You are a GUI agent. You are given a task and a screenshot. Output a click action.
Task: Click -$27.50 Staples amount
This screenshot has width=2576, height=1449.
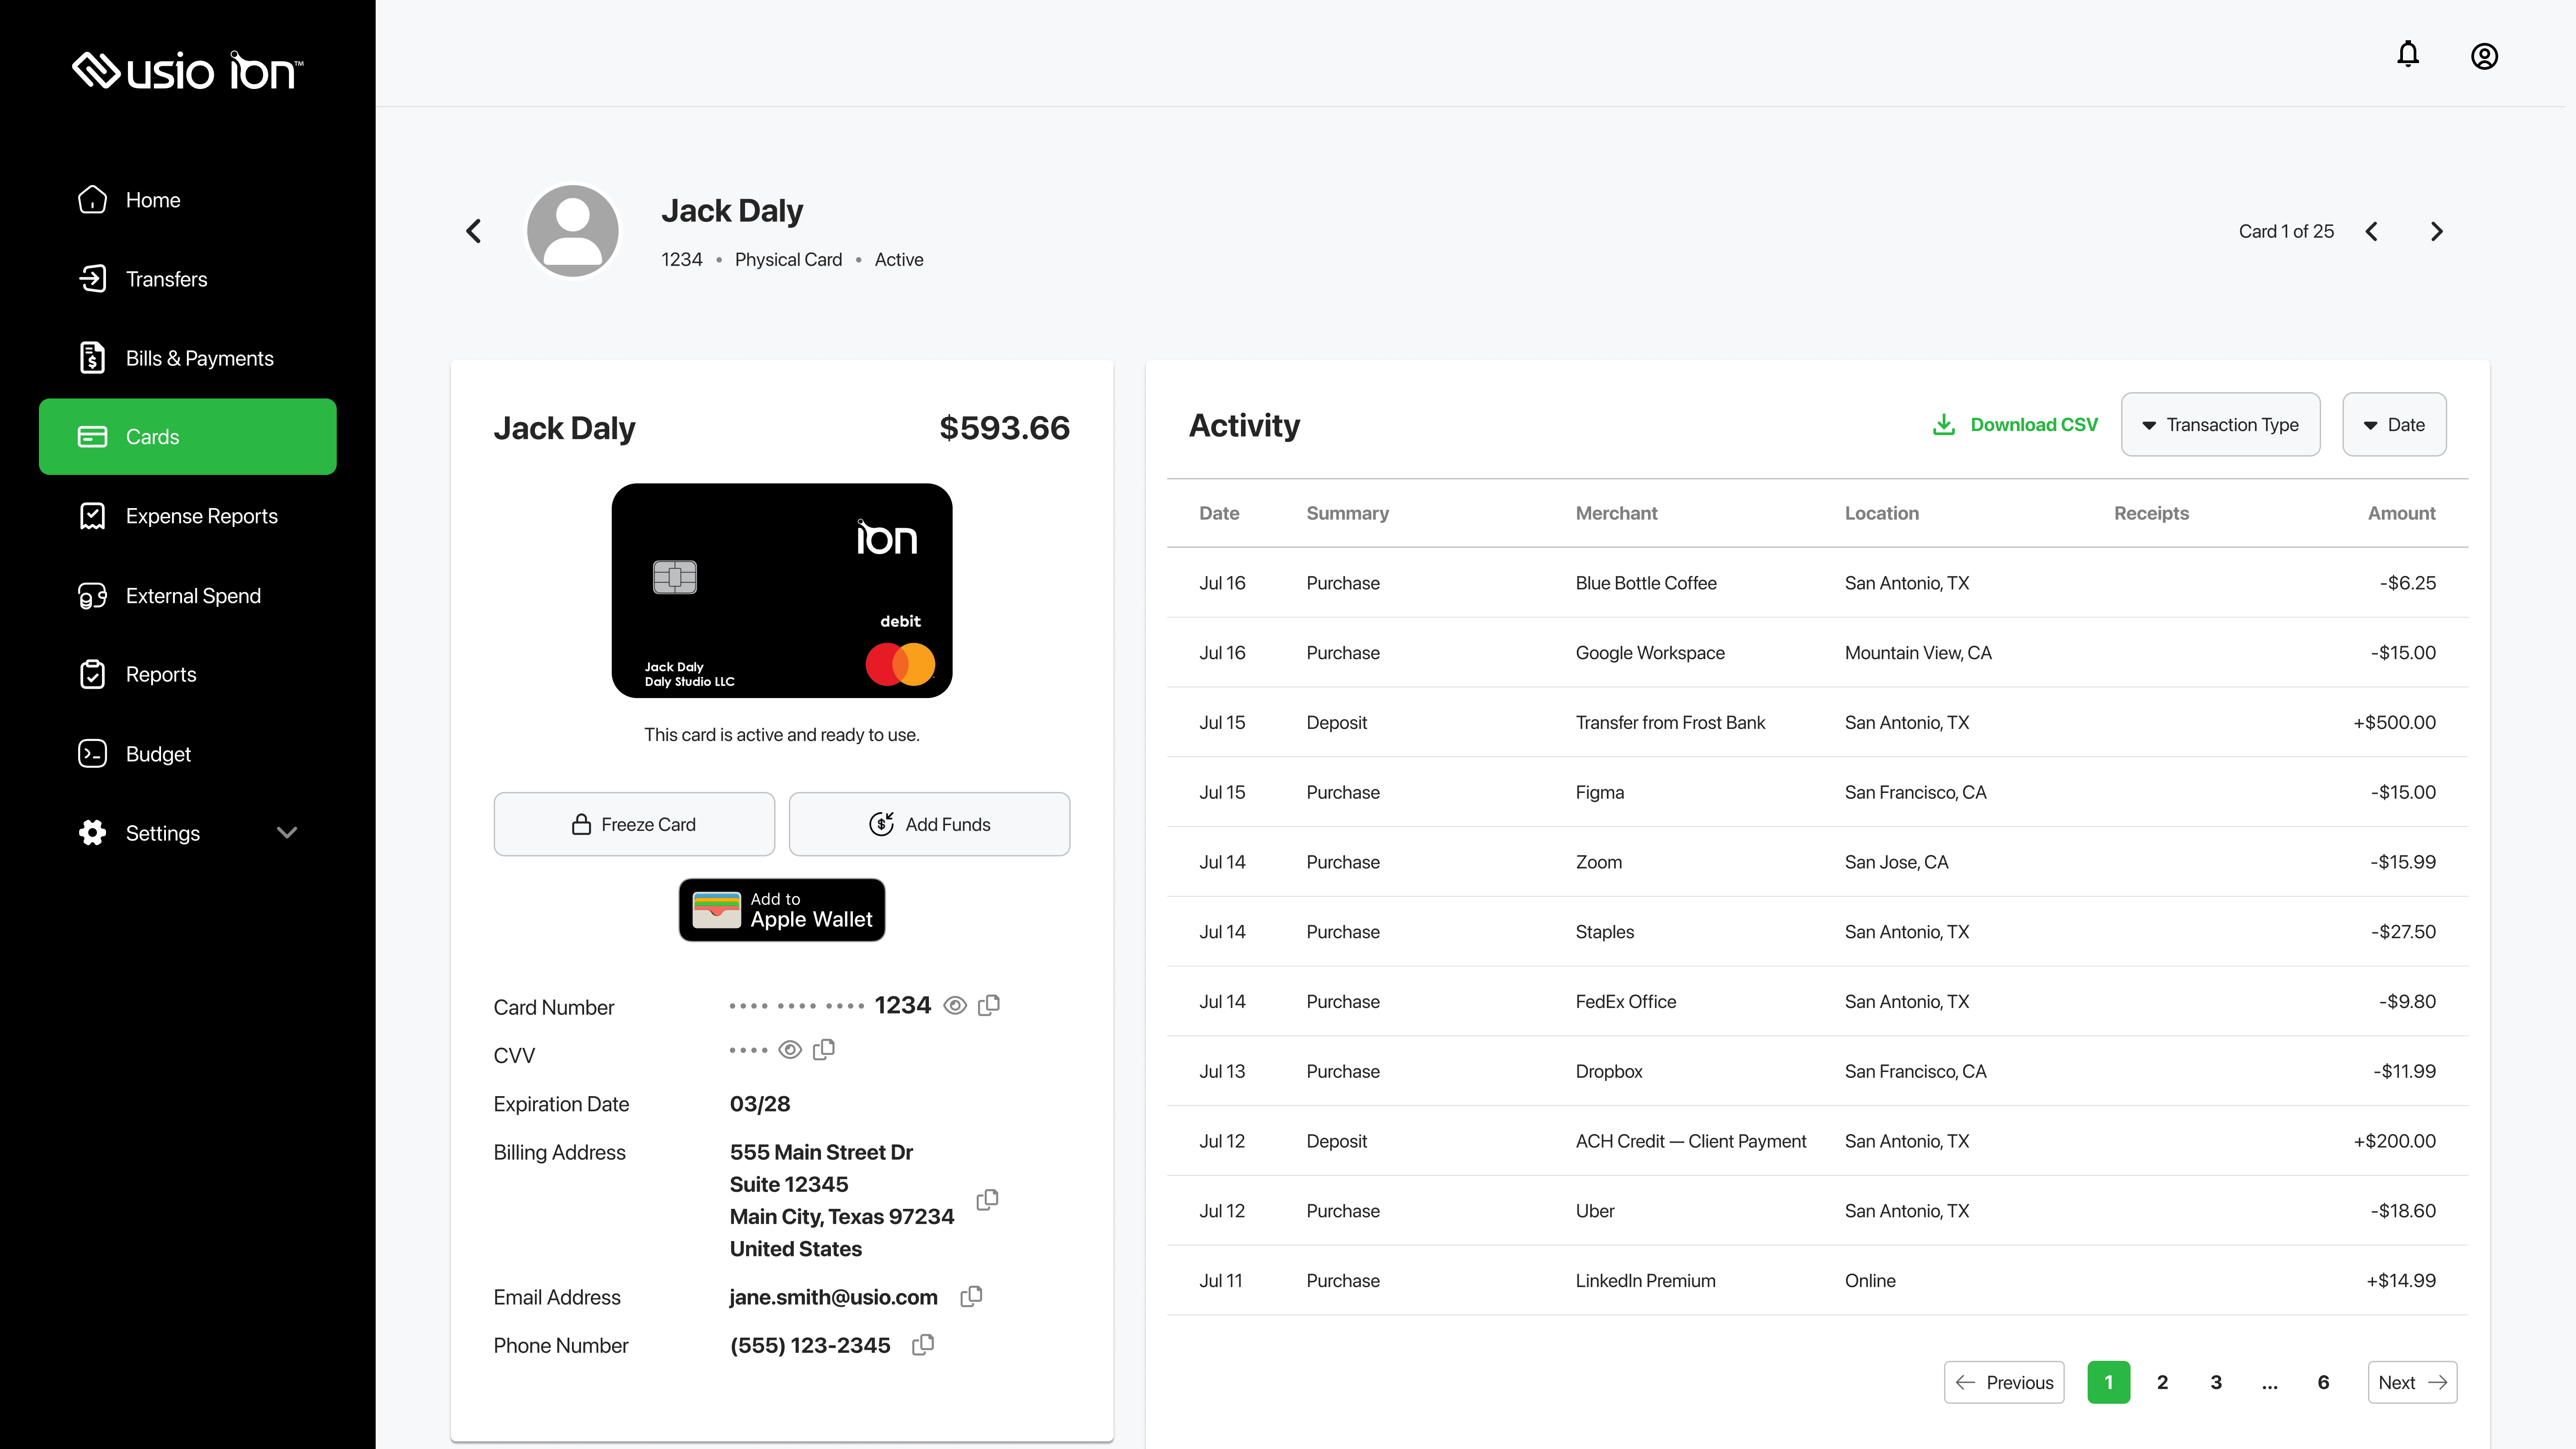(x=2403, y=932)
